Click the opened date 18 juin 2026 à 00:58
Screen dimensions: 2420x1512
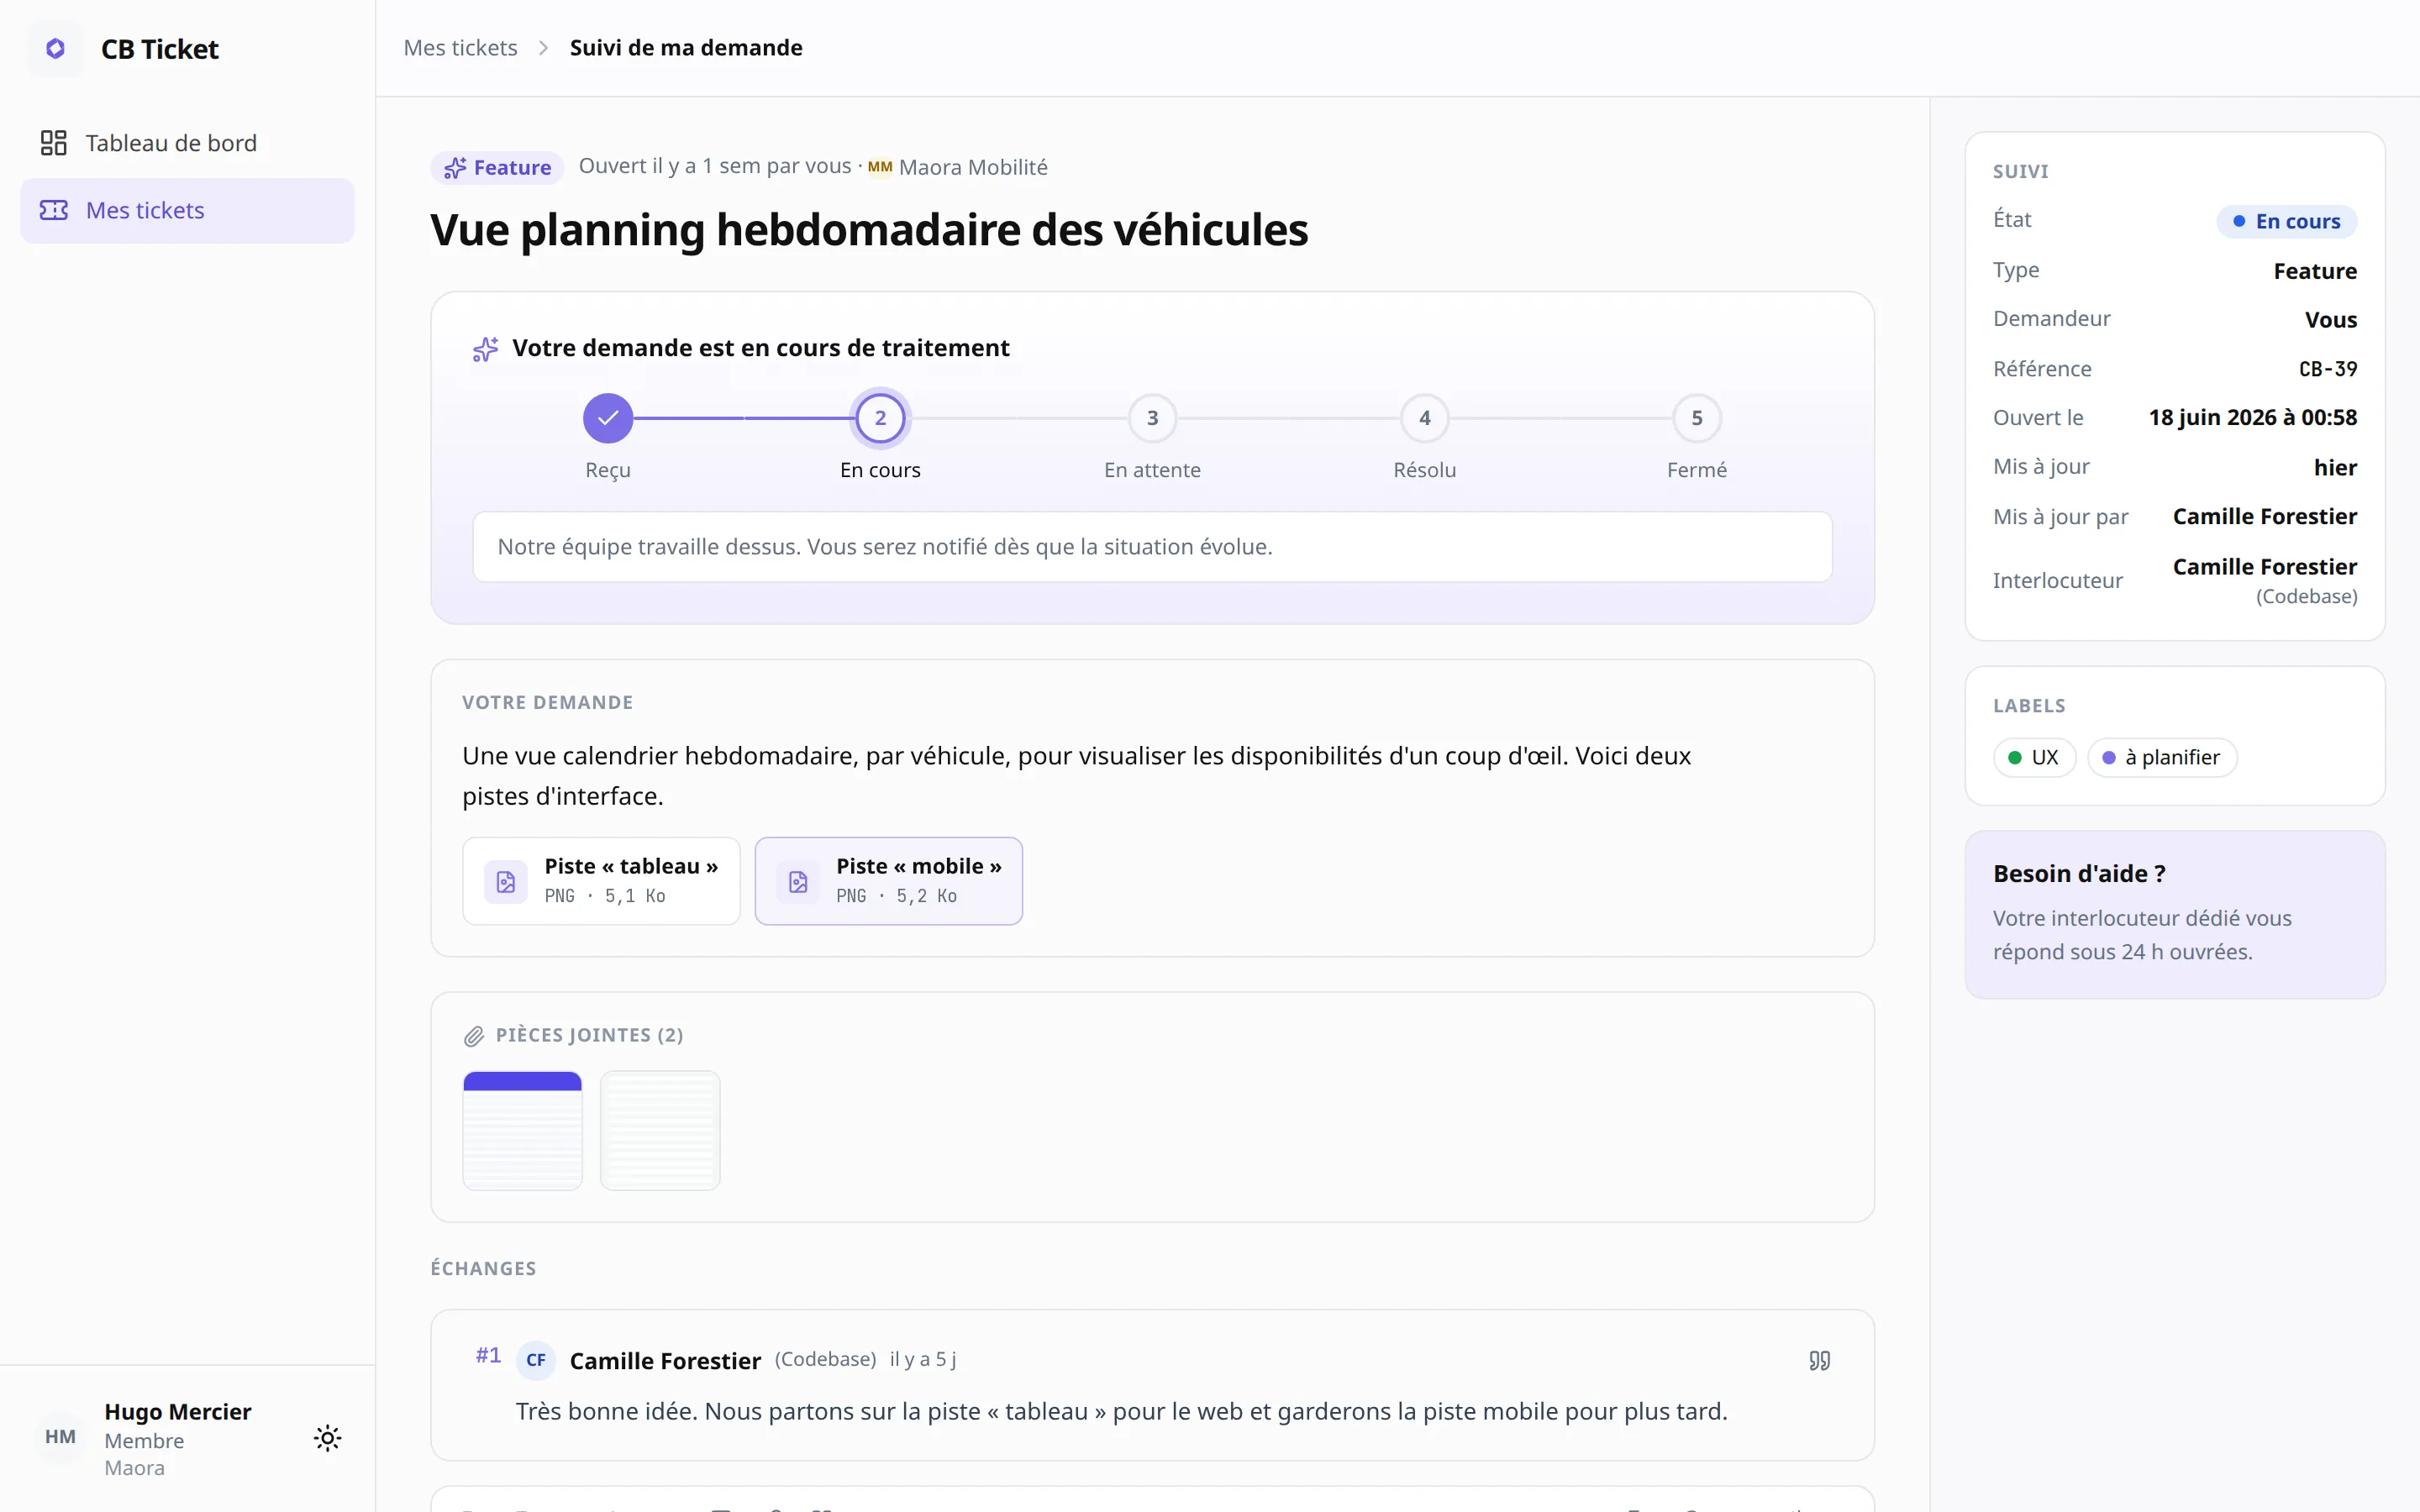(x=2253, y=418)
